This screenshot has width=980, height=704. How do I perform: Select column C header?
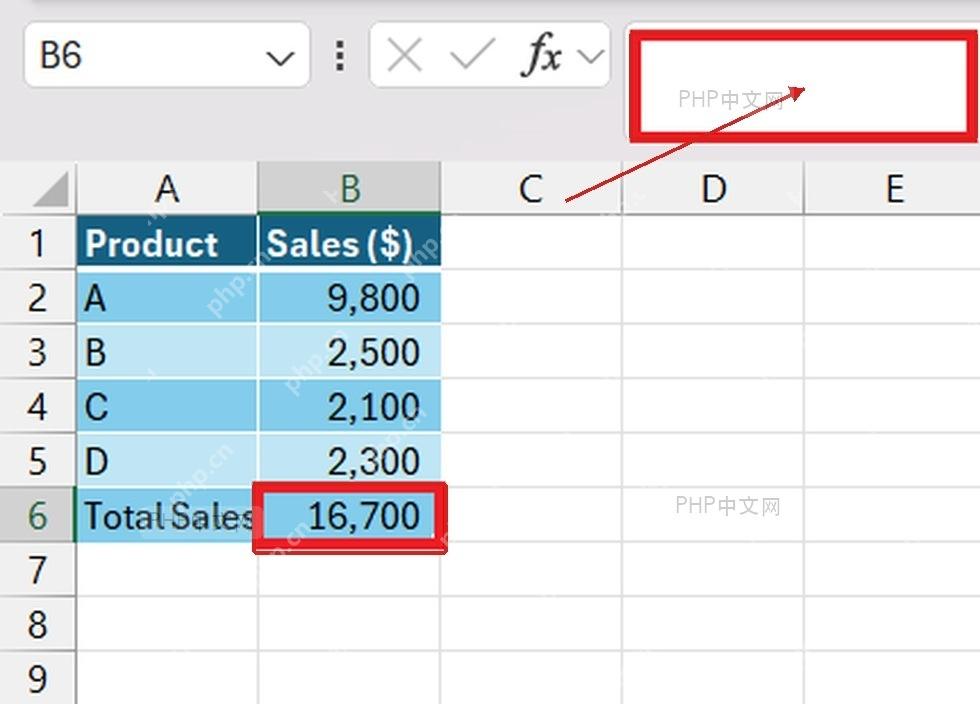(x=531, y=188)
